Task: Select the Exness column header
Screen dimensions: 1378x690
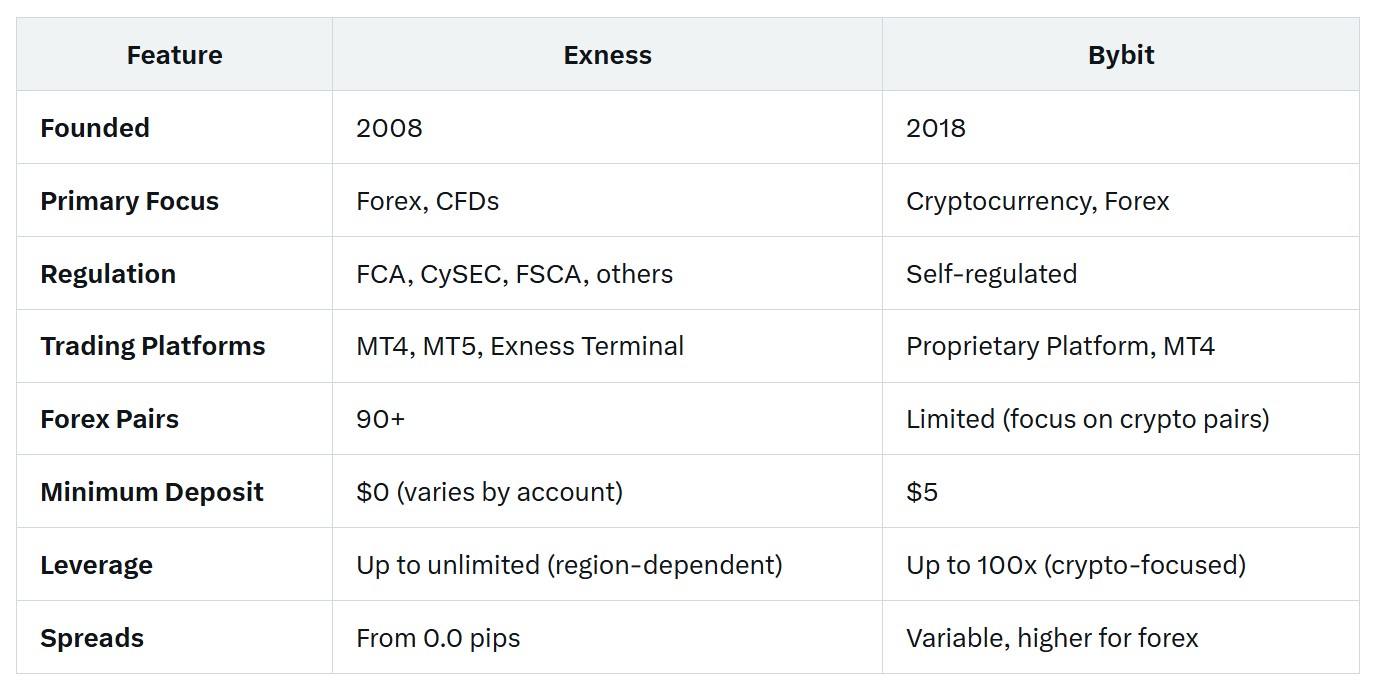Action: tap(607, 55)
